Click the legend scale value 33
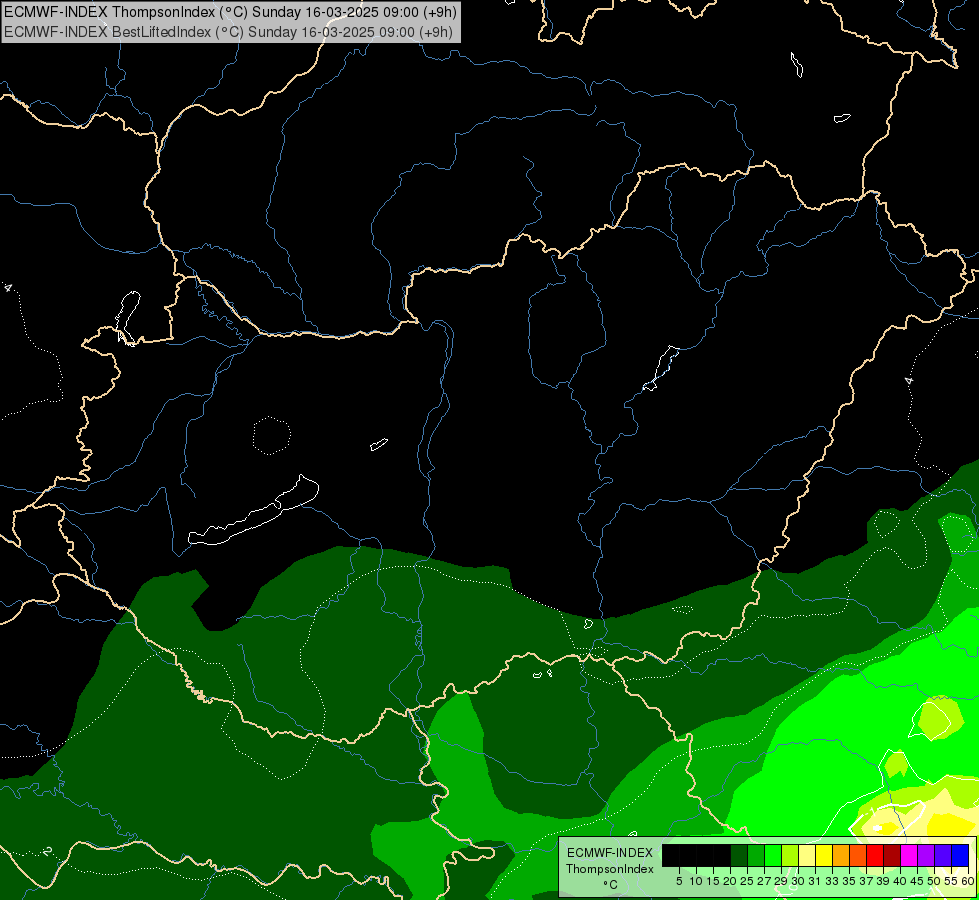This screenshot has width=979, height=900. (x=832, y=881)
